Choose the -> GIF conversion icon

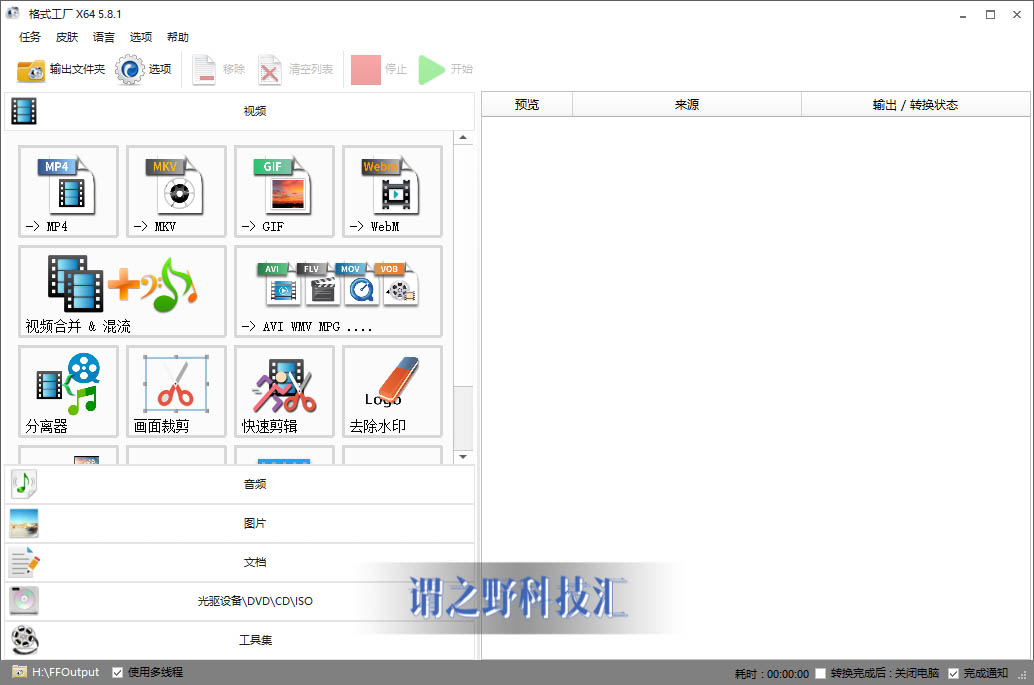click(x=284, y=190)
